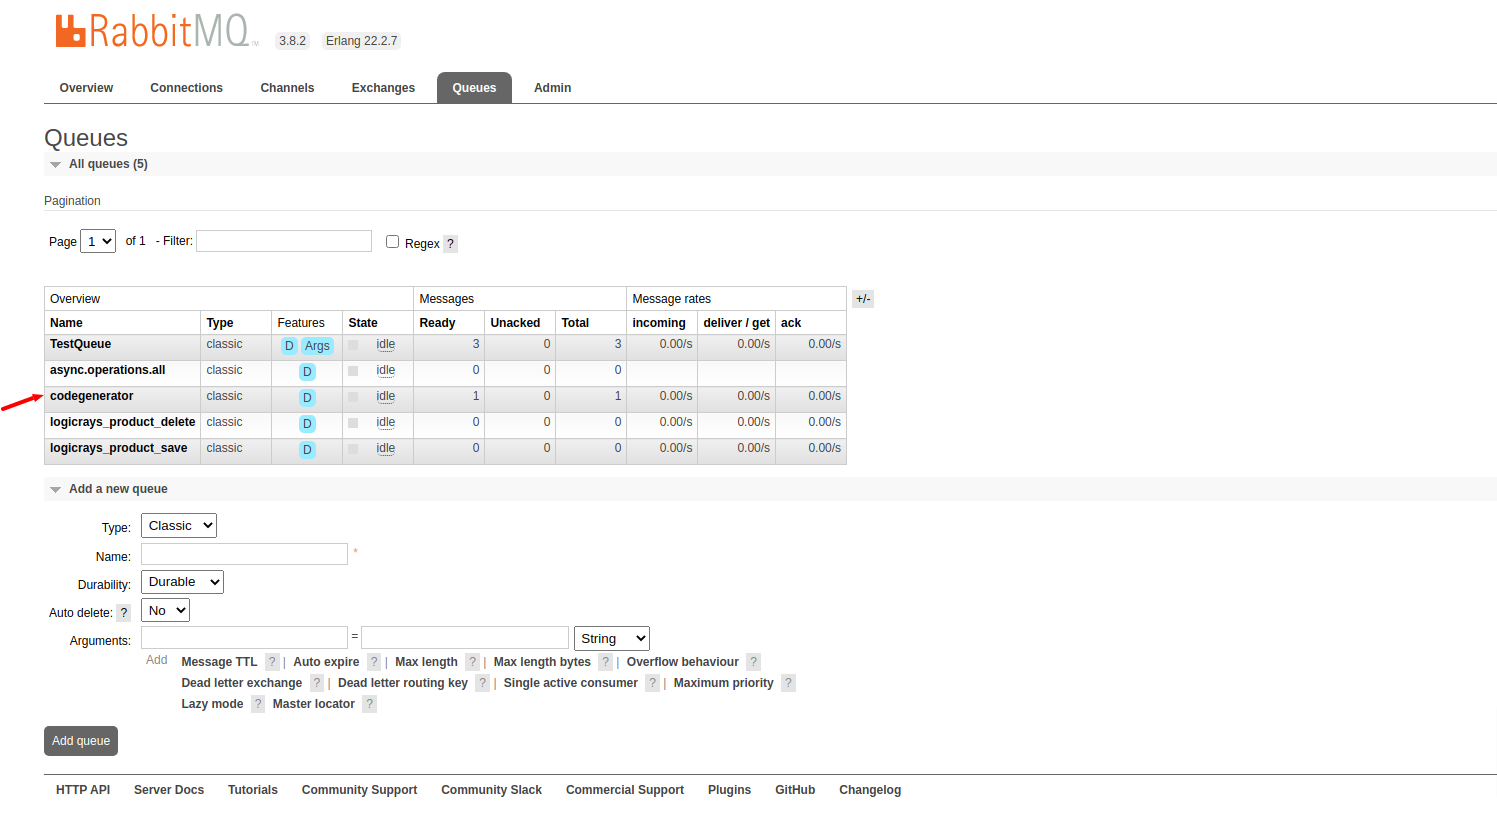Click the Single active consumer help icon
Image resolution: width=1497 pixels, height=815 pixels.
click(653, 683)
